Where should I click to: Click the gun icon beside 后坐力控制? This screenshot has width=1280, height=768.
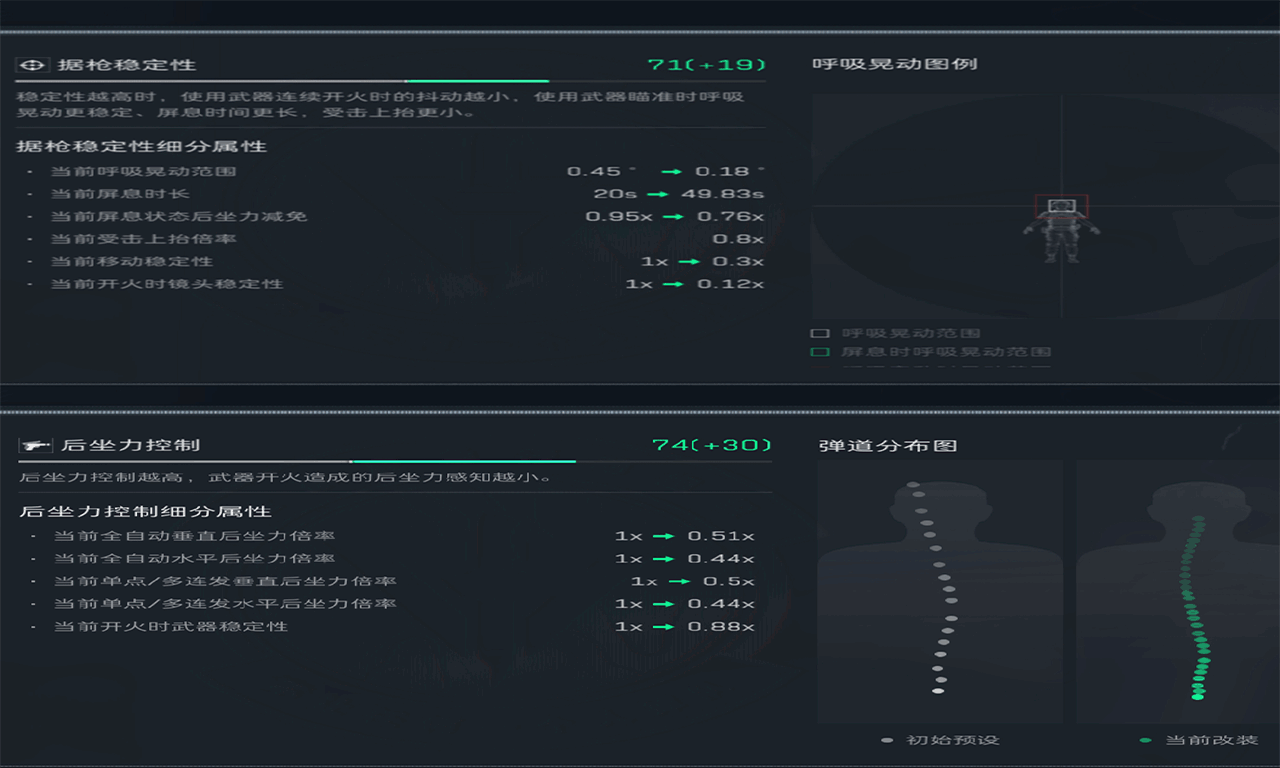pyautogui.click(x=35, y=445)
